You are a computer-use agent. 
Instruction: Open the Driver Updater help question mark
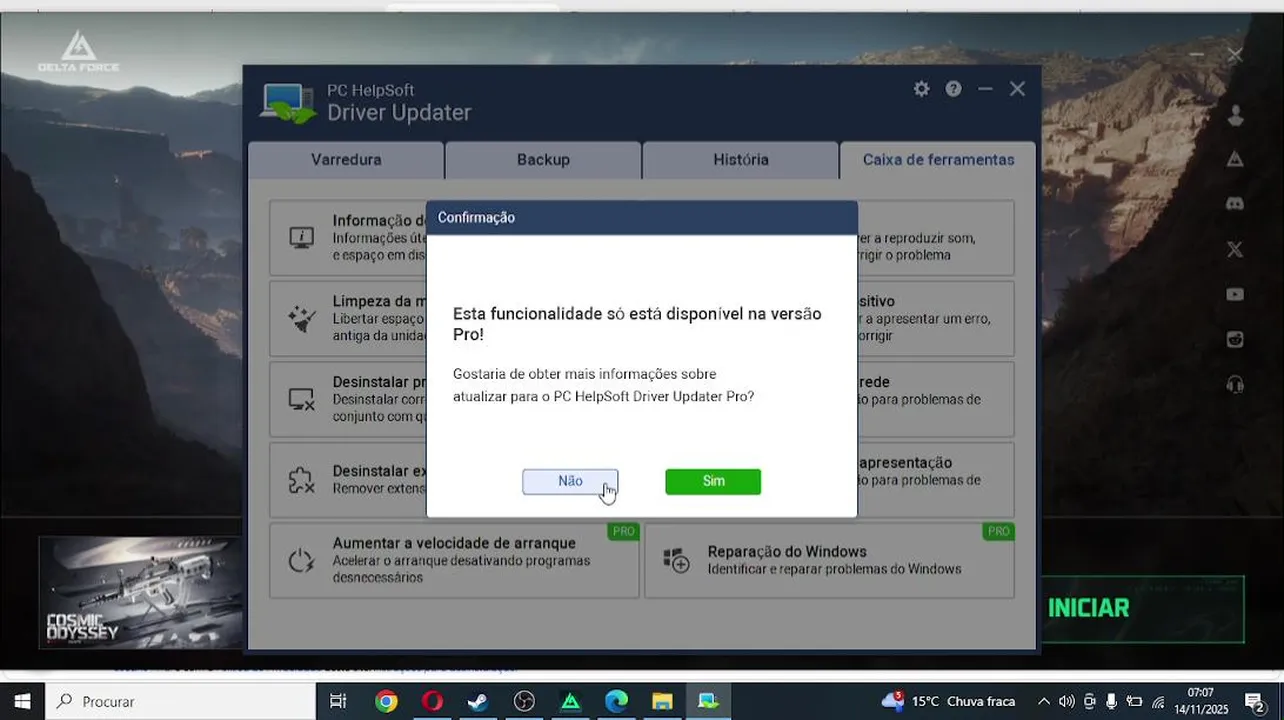click(x=954, y=89)
